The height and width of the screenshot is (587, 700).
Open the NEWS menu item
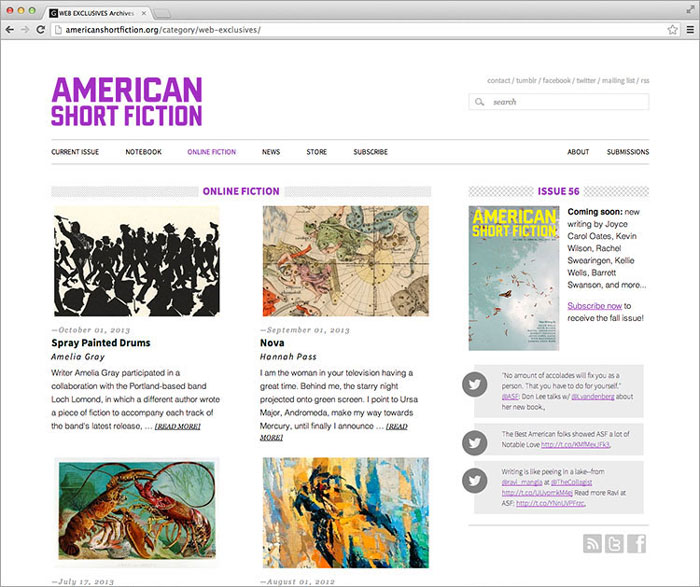pos(271,152)
